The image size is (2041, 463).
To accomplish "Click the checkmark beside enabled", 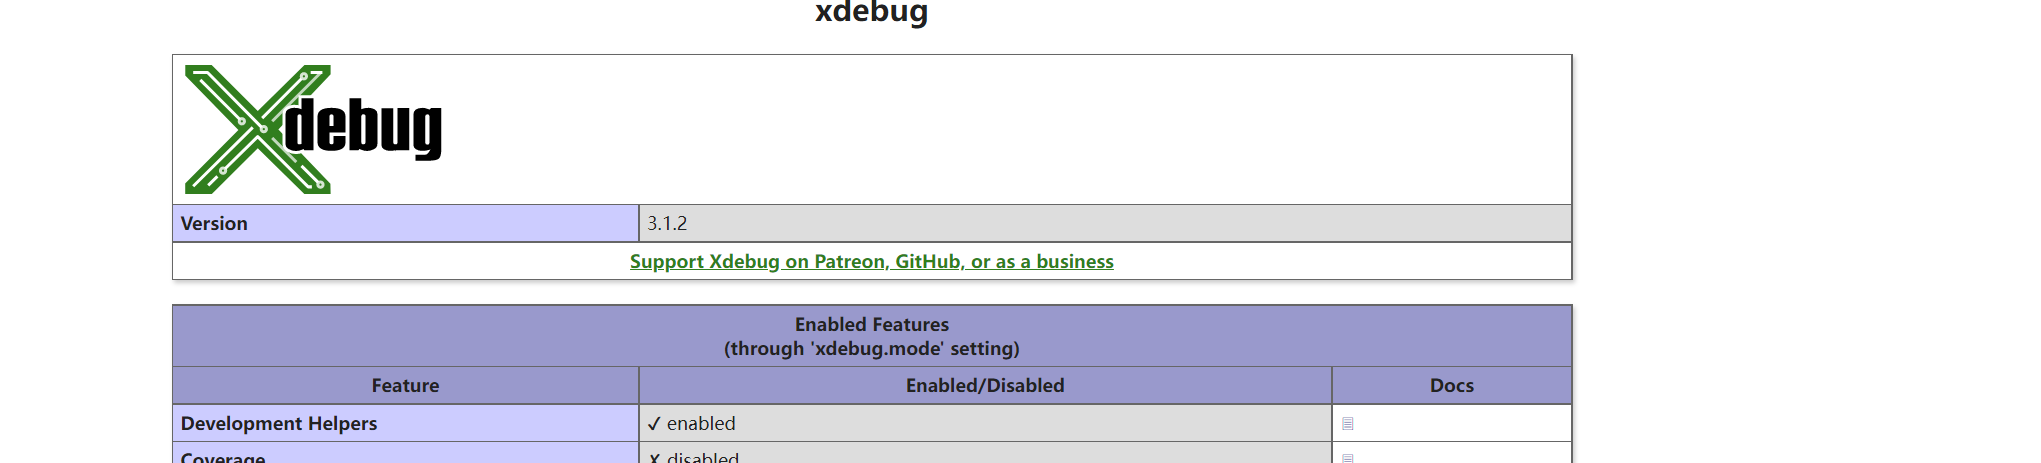I will click(x=654, y=424).
